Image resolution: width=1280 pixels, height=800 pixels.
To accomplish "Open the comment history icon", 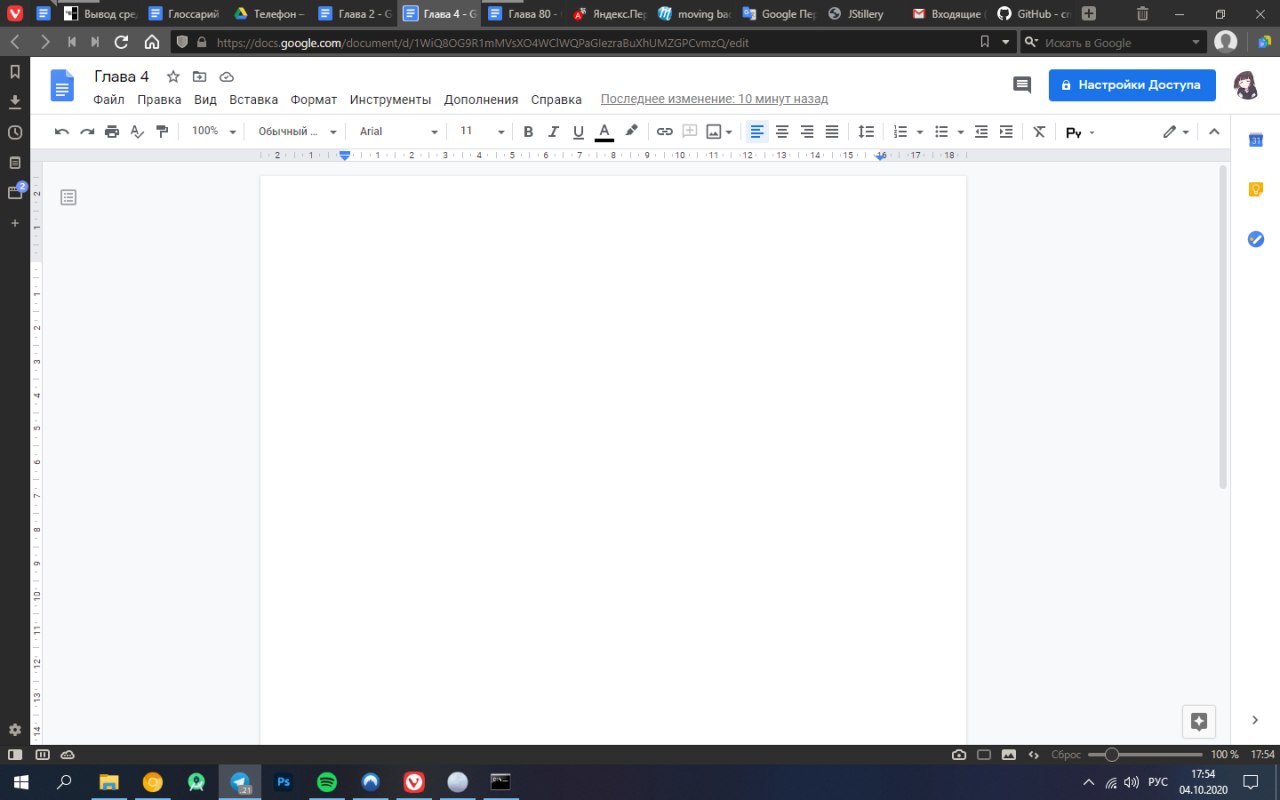I will [1022, 85].
